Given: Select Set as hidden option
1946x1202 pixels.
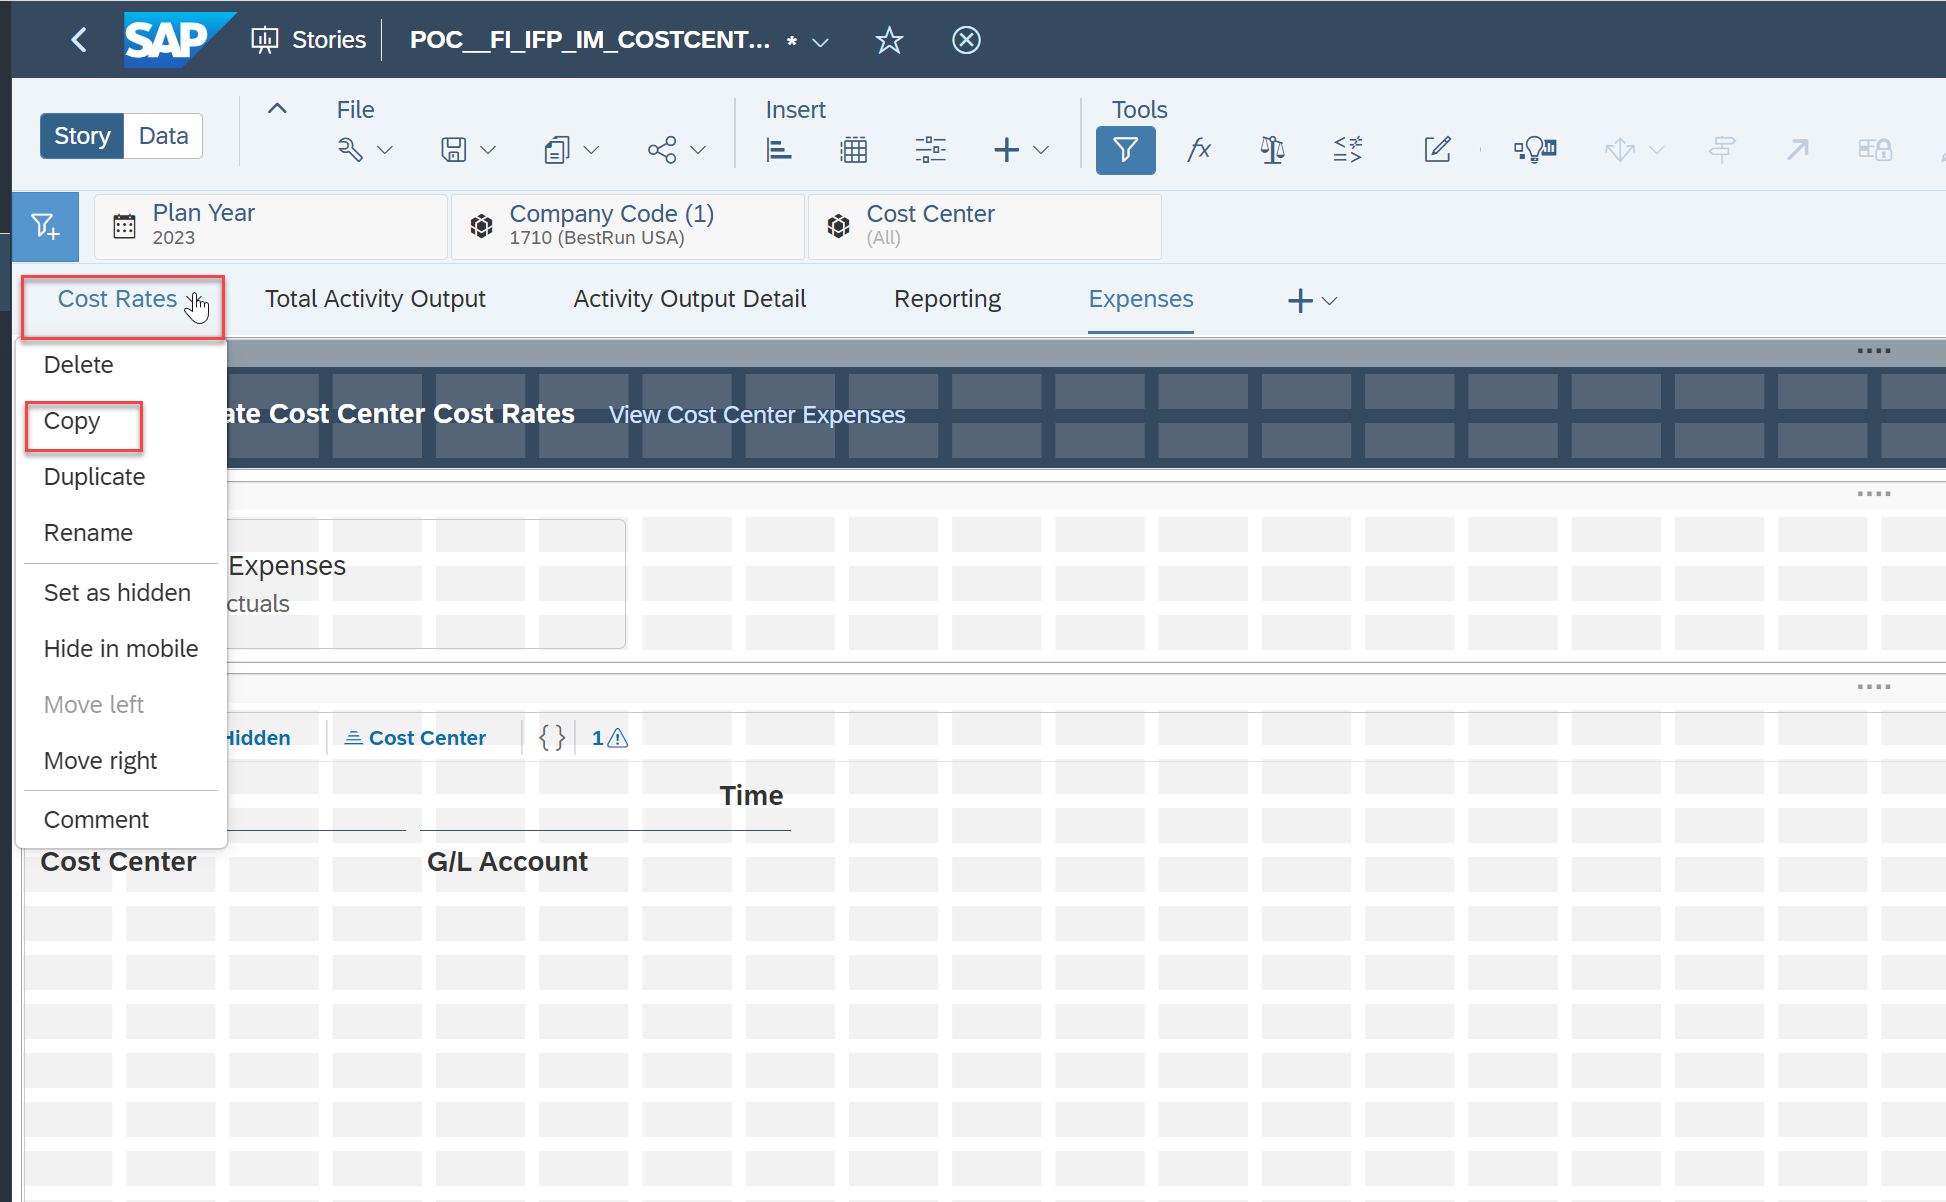Looking at the screenshot, I should point(117,593).
